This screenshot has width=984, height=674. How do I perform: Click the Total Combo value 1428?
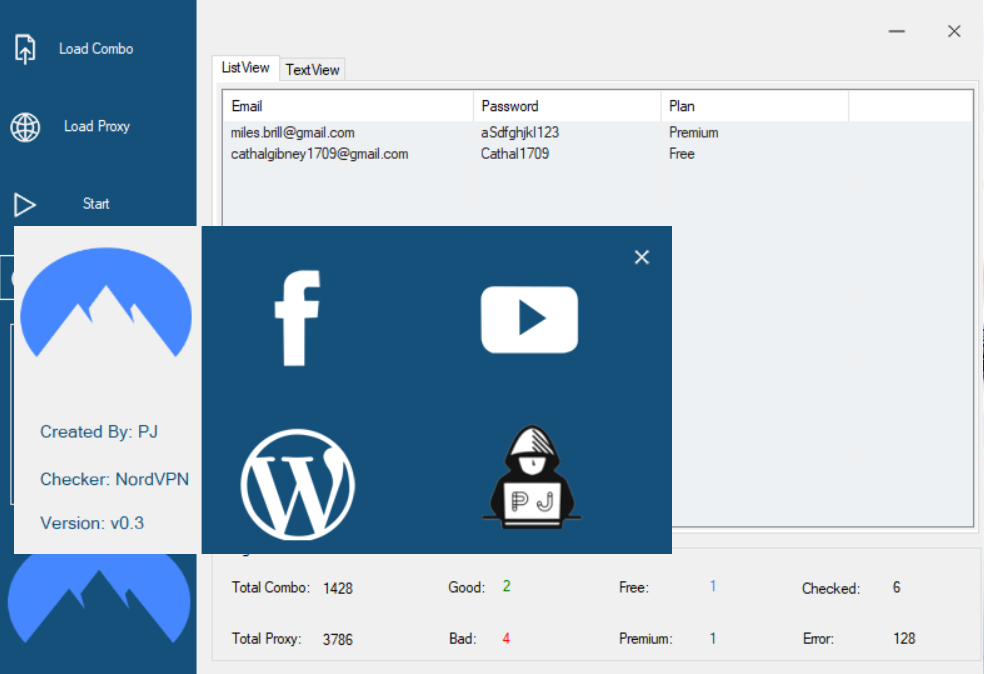coord(338,589)
